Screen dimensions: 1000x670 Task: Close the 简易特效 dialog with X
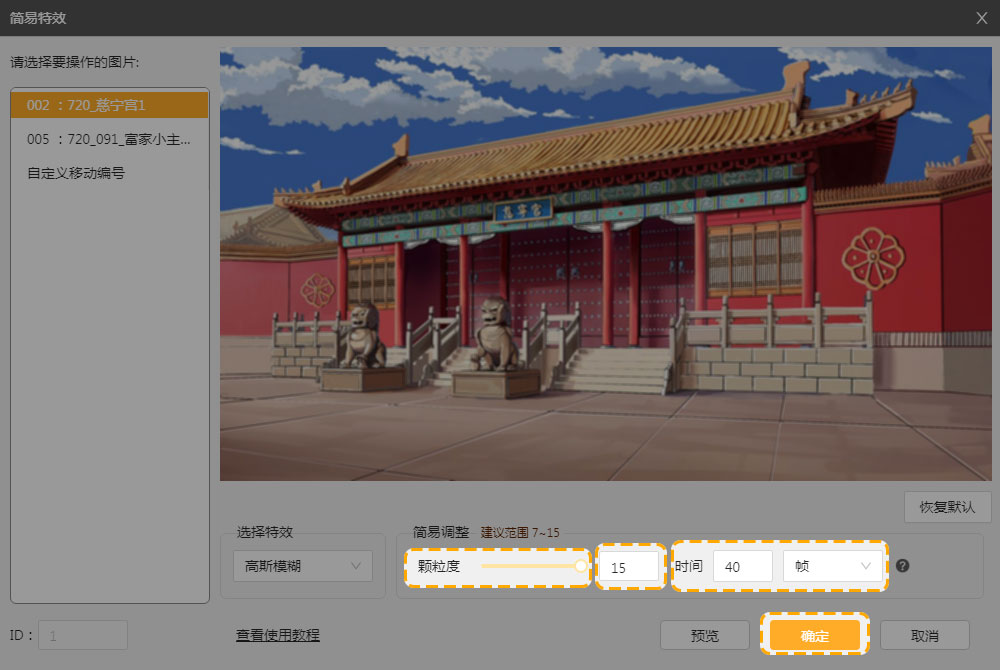click(981, 17)
